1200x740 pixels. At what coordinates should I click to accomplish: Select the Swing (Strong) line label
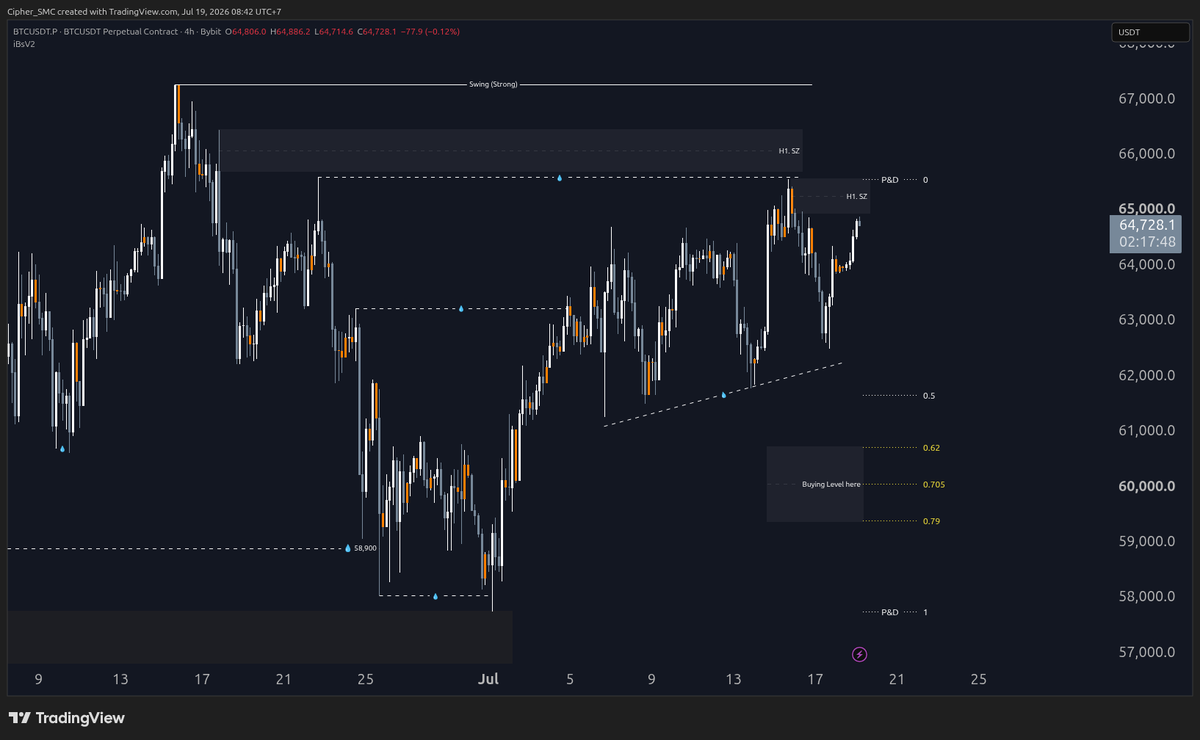493,85
